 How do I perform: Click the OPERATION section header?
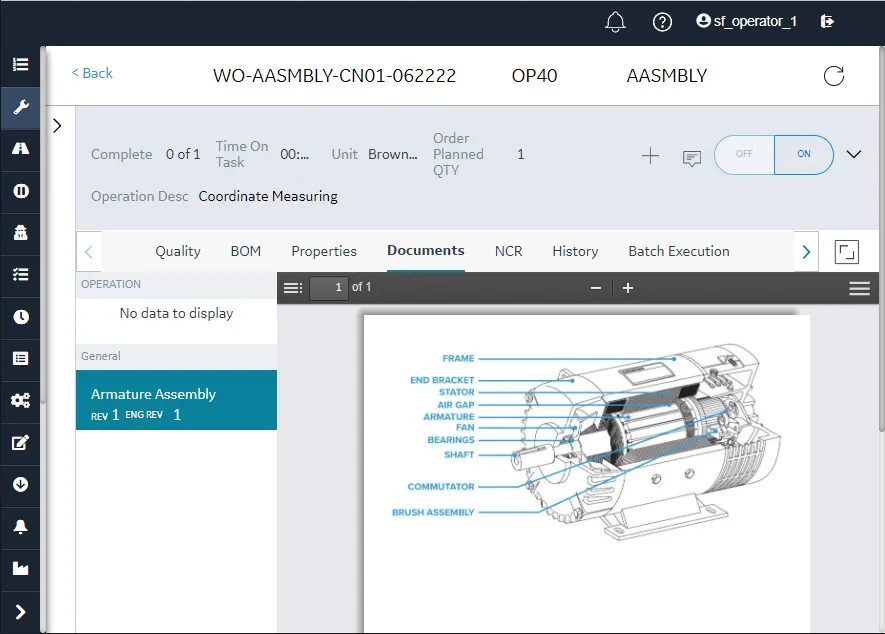(176, 285)
